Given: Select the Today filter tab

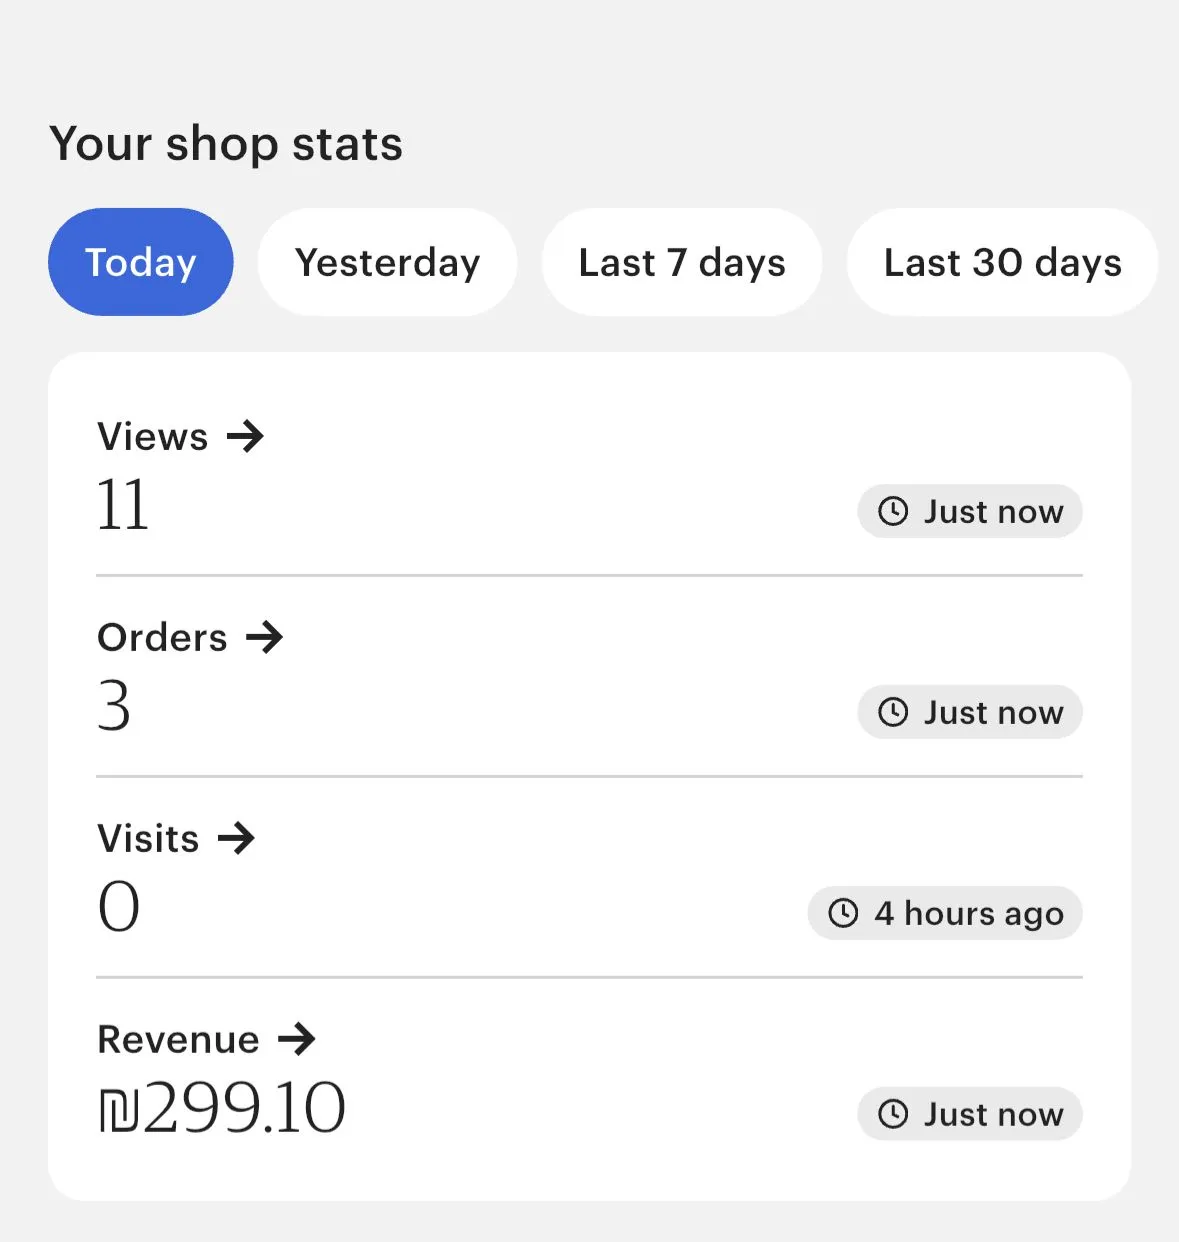Looking at the screenshot, I should coord(141,263).
